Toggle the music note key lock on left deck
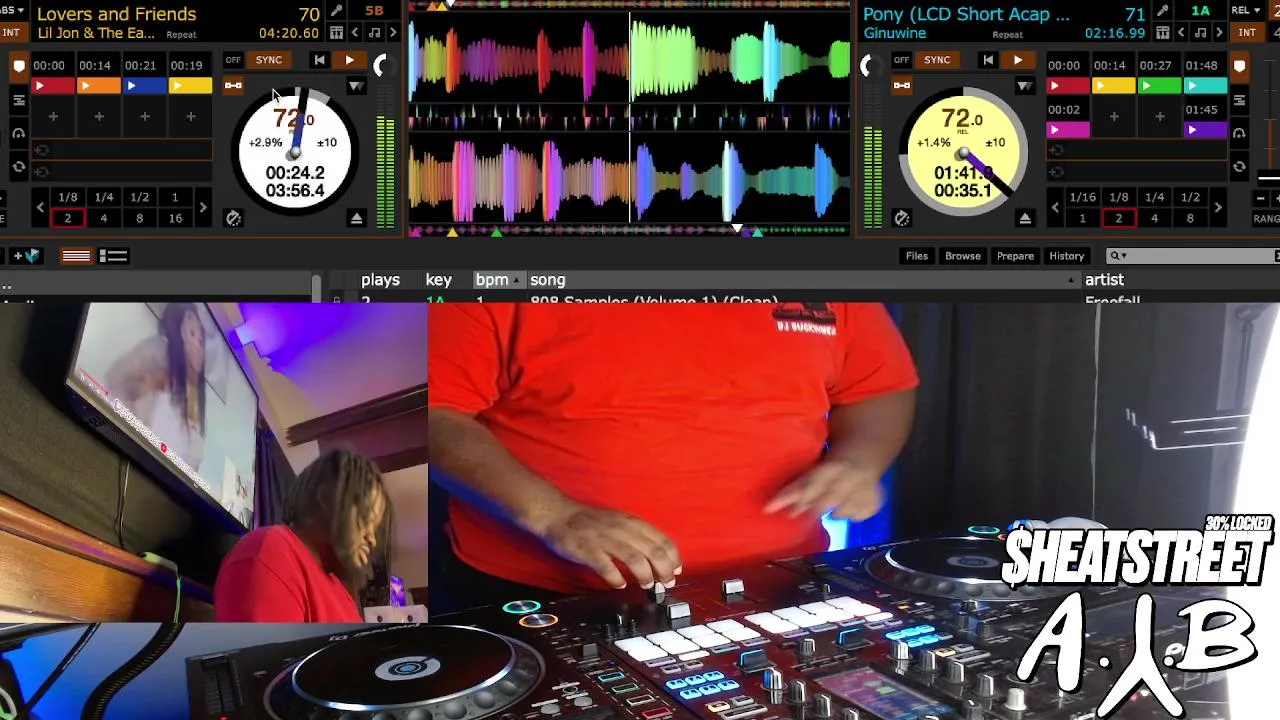The image size is (1280, 720). click(x=374, y=33)
